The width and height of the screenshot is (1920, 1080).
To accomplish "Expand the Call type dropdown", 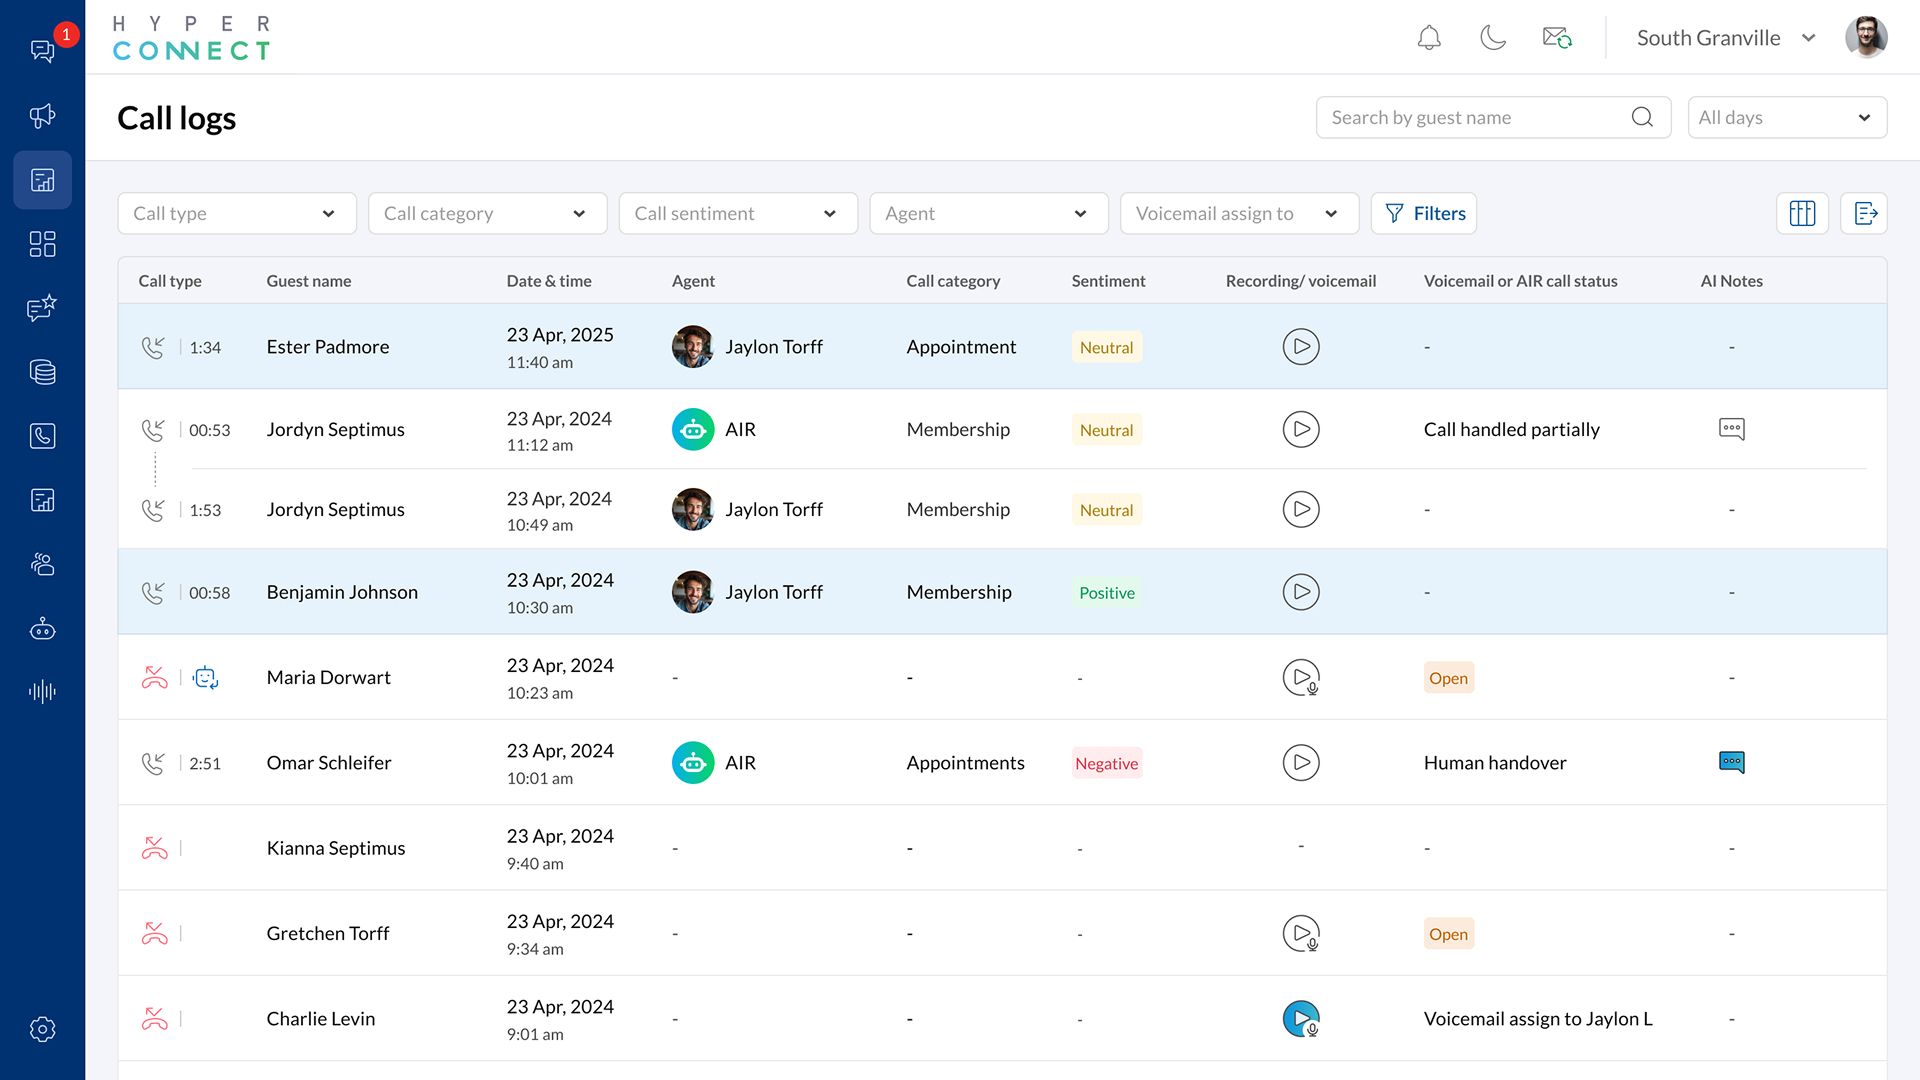I will (x=237, y=213).
